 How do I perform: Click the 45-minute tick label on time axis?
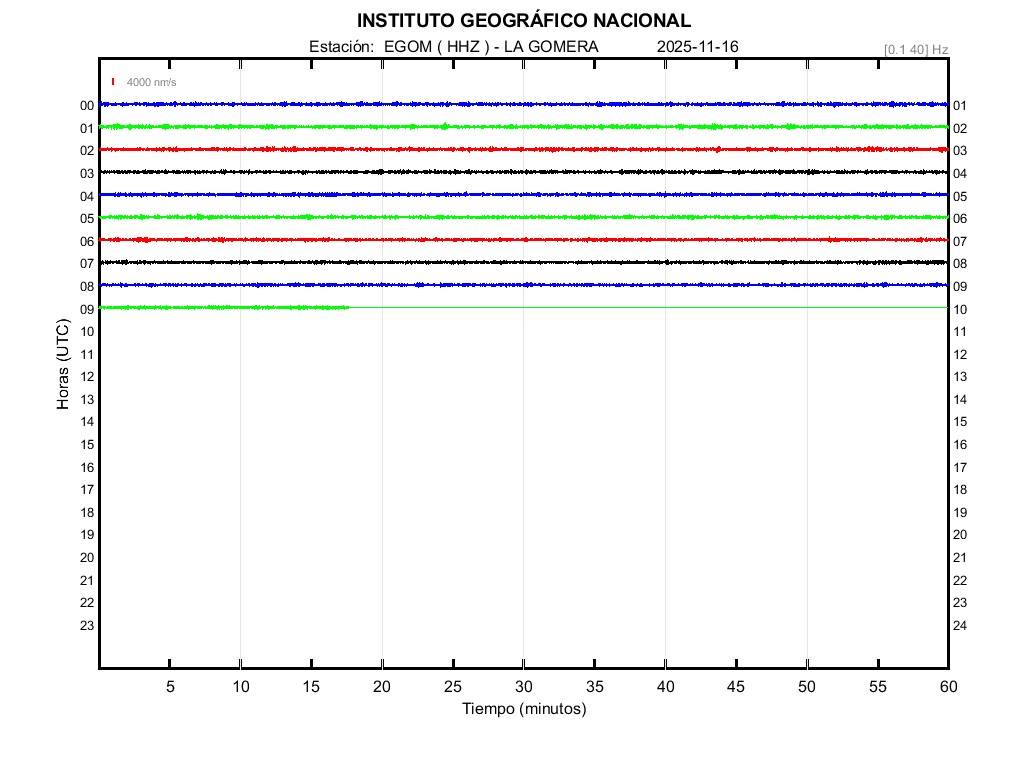point(736,686)
